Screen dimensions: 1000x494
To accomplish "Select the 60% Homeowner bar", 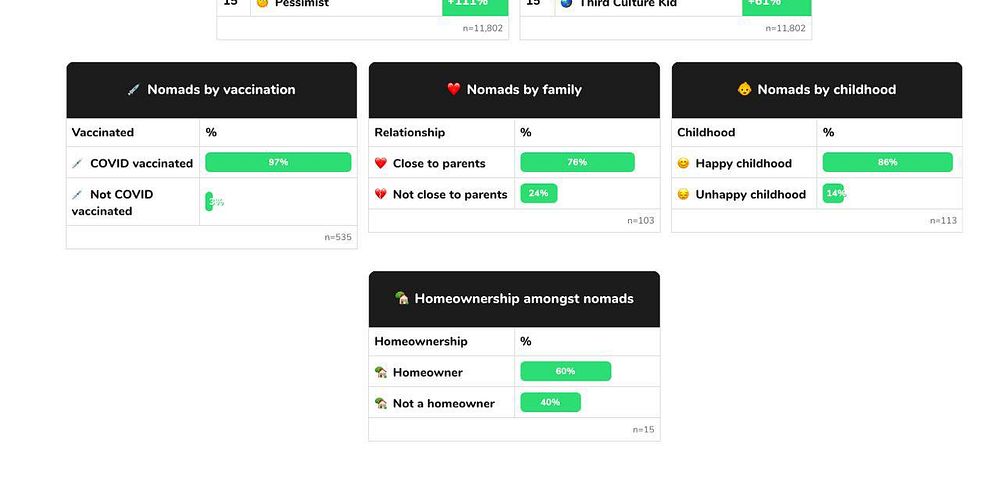I will 566,371.
